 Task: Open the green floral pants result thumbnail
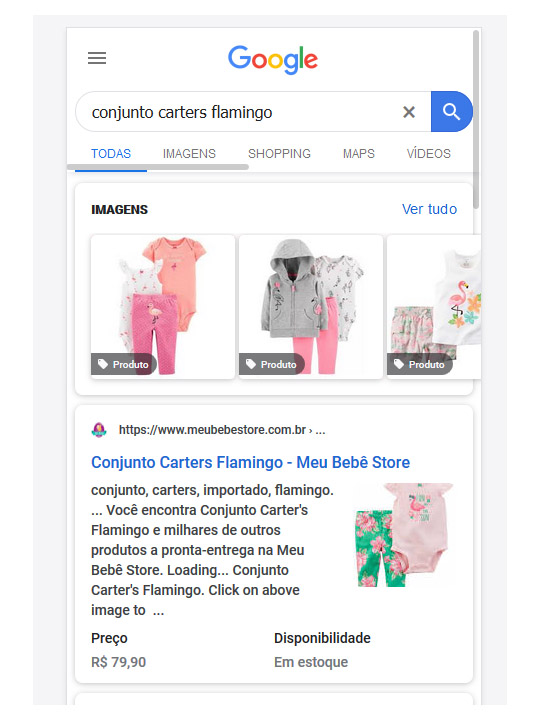404,535
